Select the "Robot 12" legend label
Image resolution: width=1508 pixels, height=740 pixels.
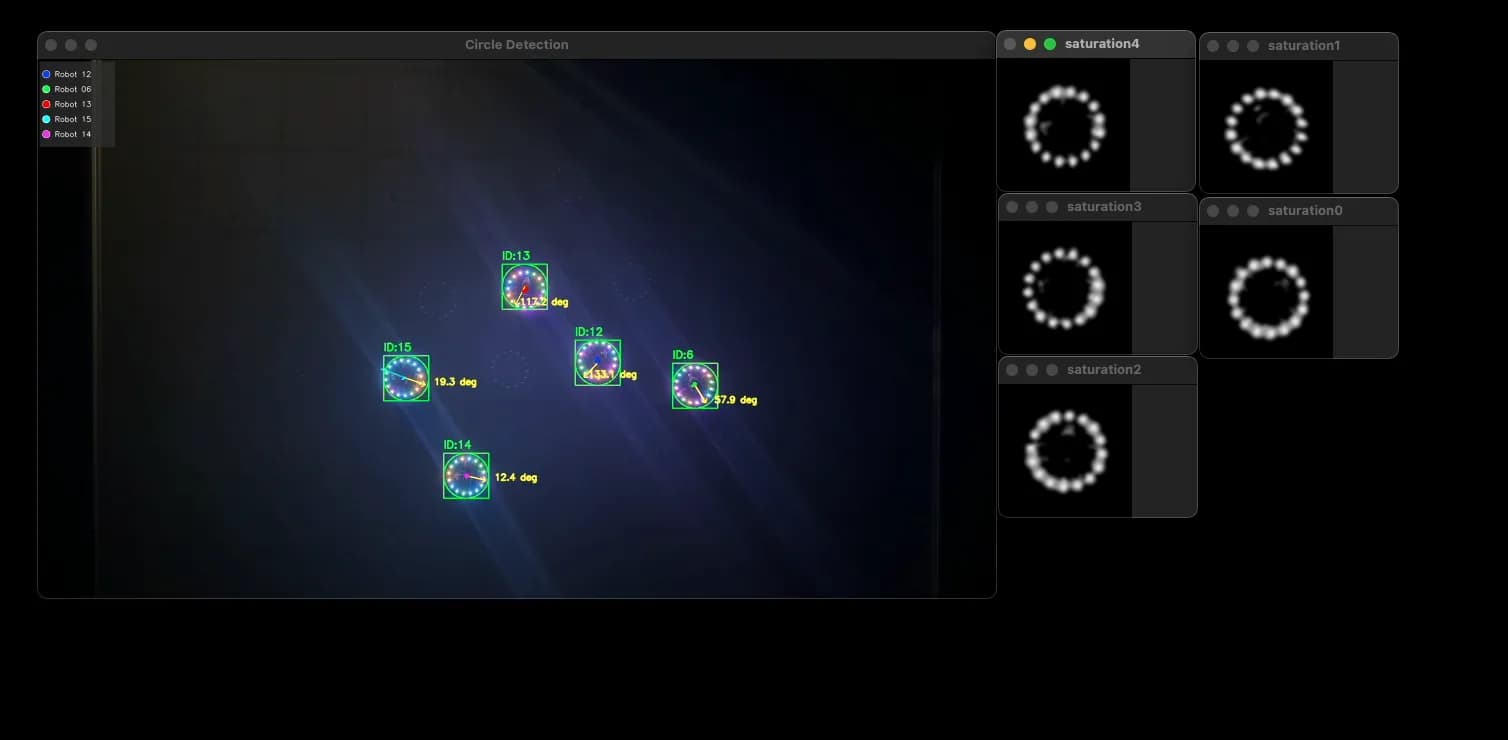(73, 74)
